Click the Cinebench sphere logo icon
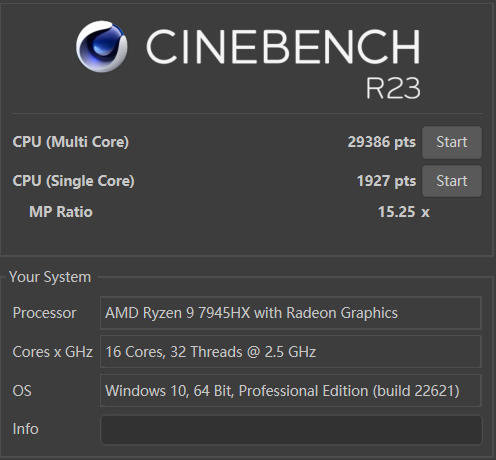This screenshot has height=460, width=496. tap(101, 46)
